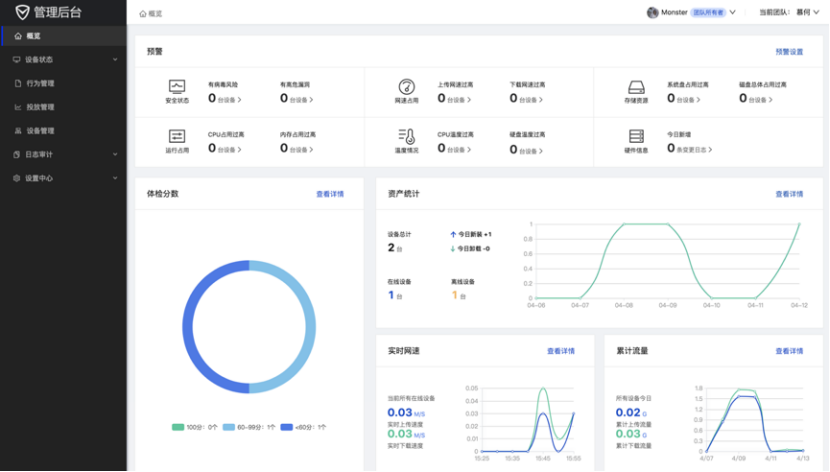This screenshot has width=830, height=472.
Task: Click the 运行占用 sliders icon
Action: [x=177, y=136]
